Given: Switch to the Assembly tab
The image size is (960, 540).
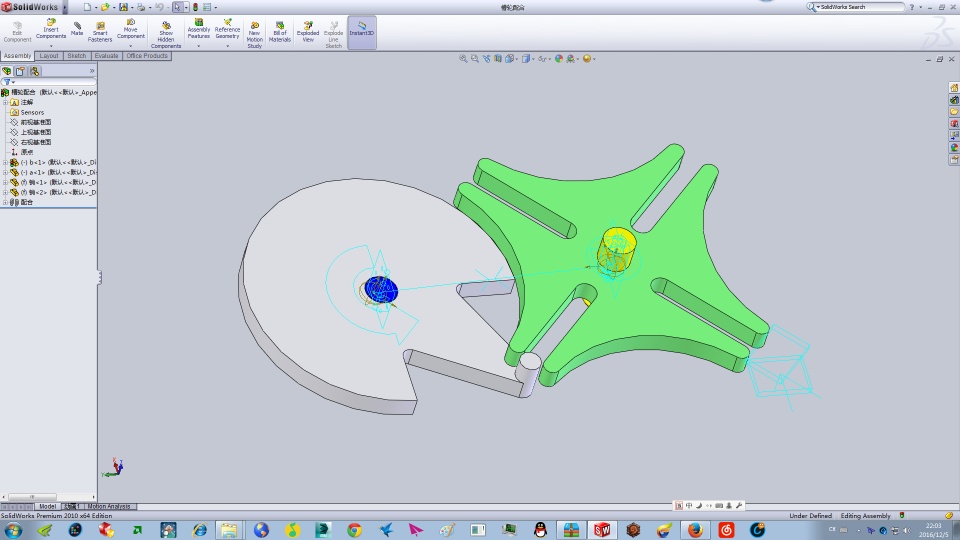Looking at the screenshot, I should point(17,56).
